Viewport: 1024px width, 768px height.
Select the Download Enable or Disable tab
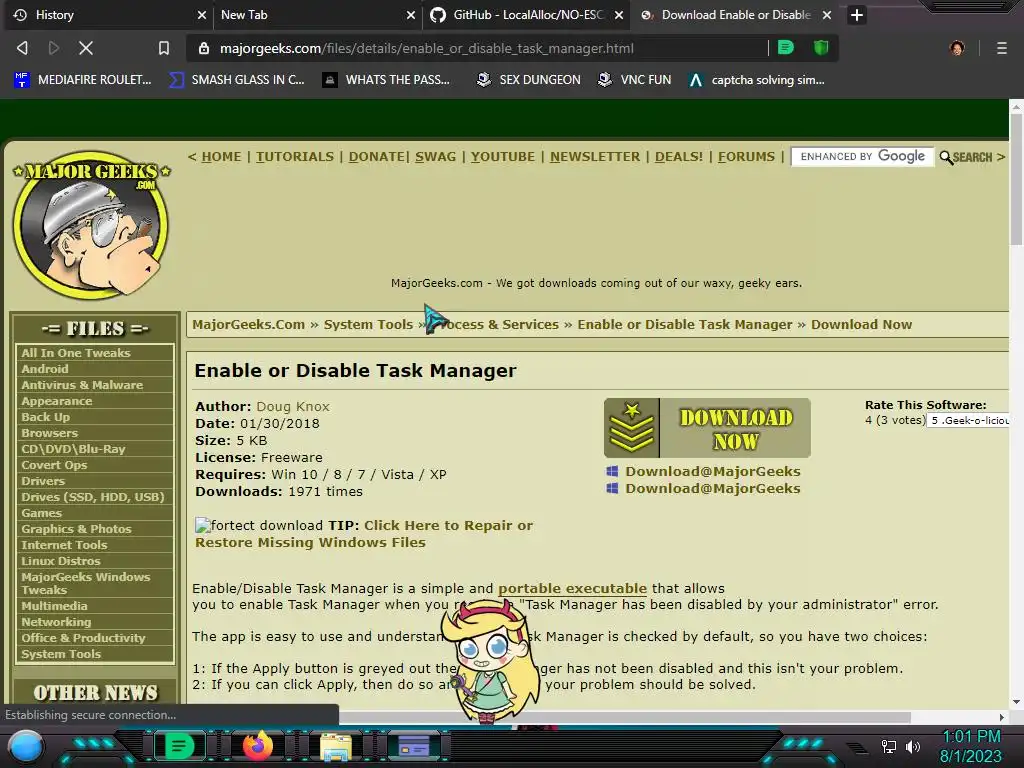735,15
